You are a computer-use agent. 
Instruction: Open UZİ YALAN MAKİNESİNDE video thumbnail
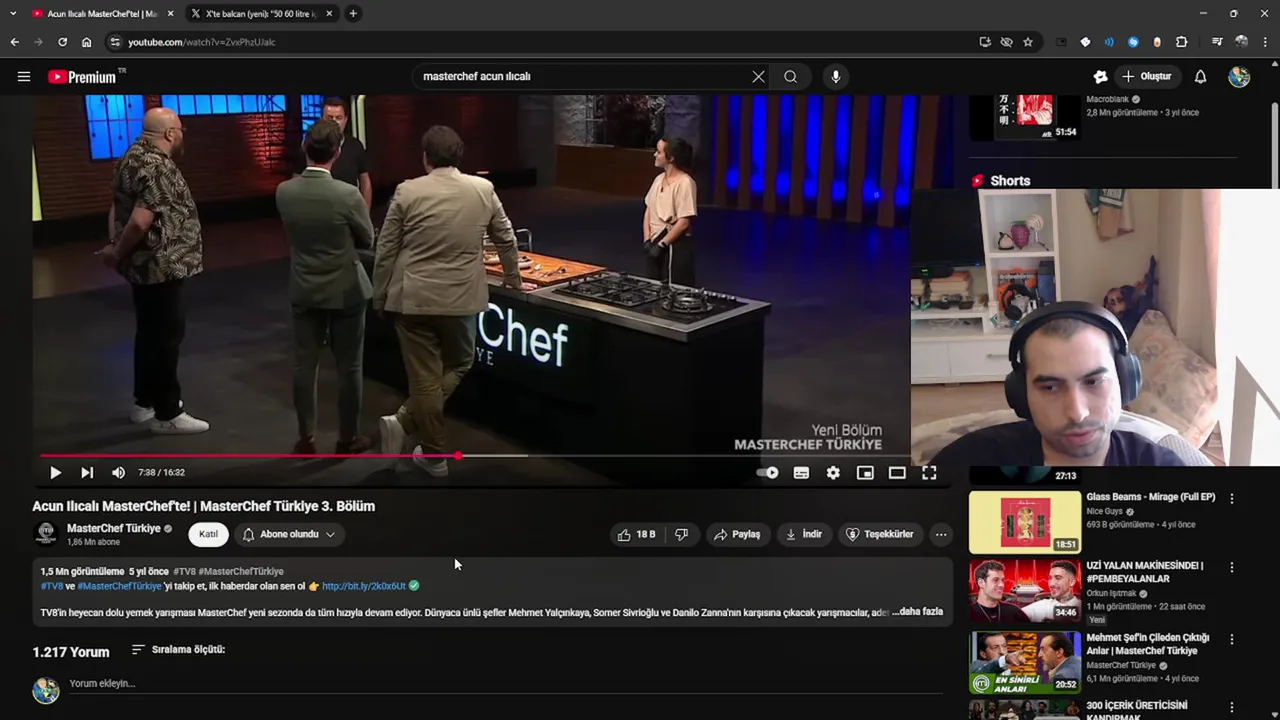point(1025,590)
